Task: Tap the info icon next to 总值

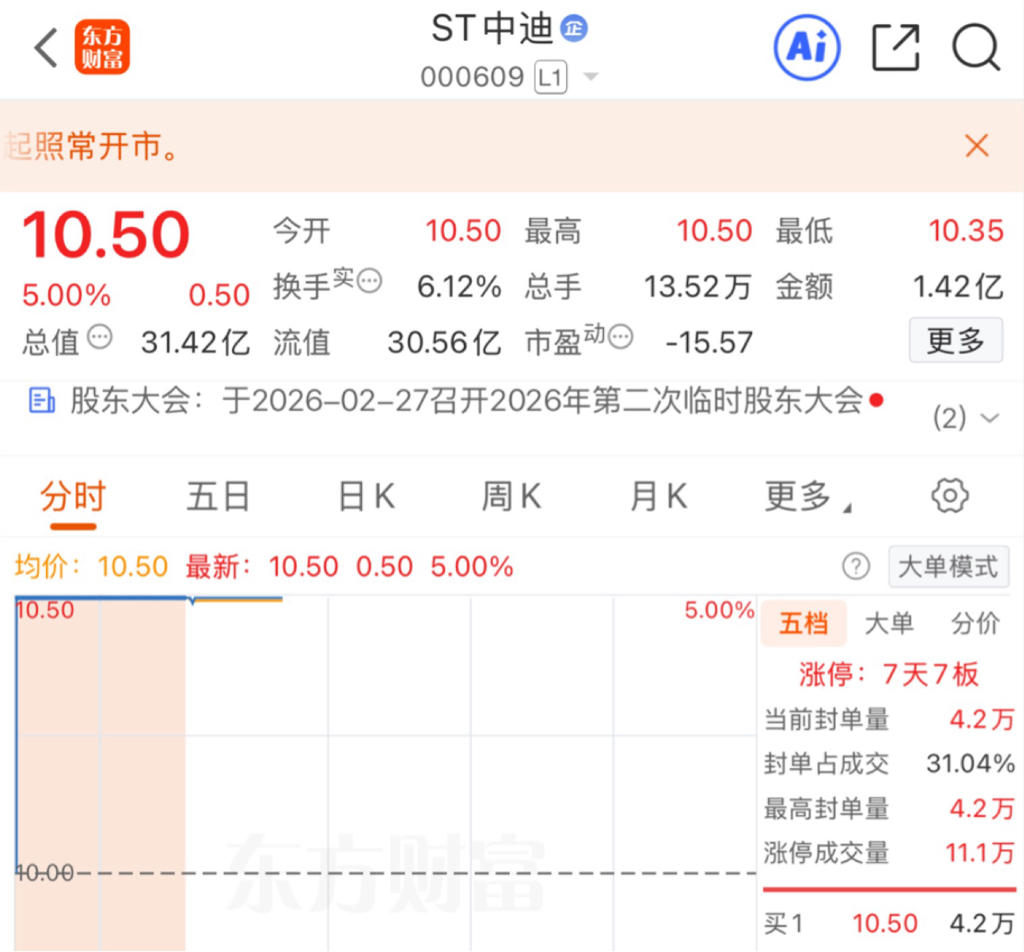Action: tap(100, 337)
